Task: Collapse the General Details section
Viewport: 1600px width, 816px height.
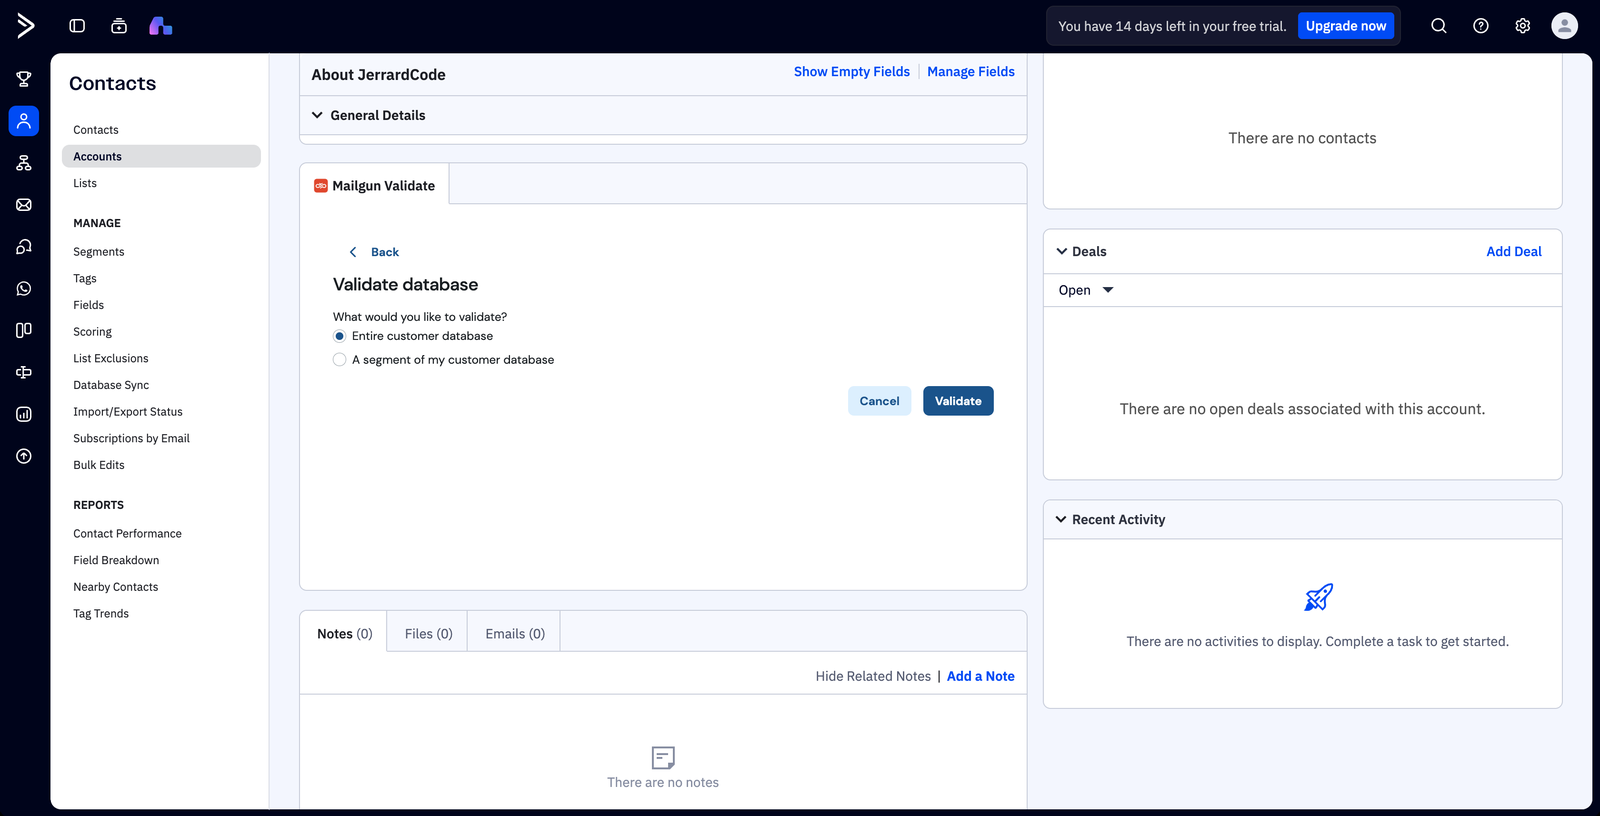Action: click(317, 115)
